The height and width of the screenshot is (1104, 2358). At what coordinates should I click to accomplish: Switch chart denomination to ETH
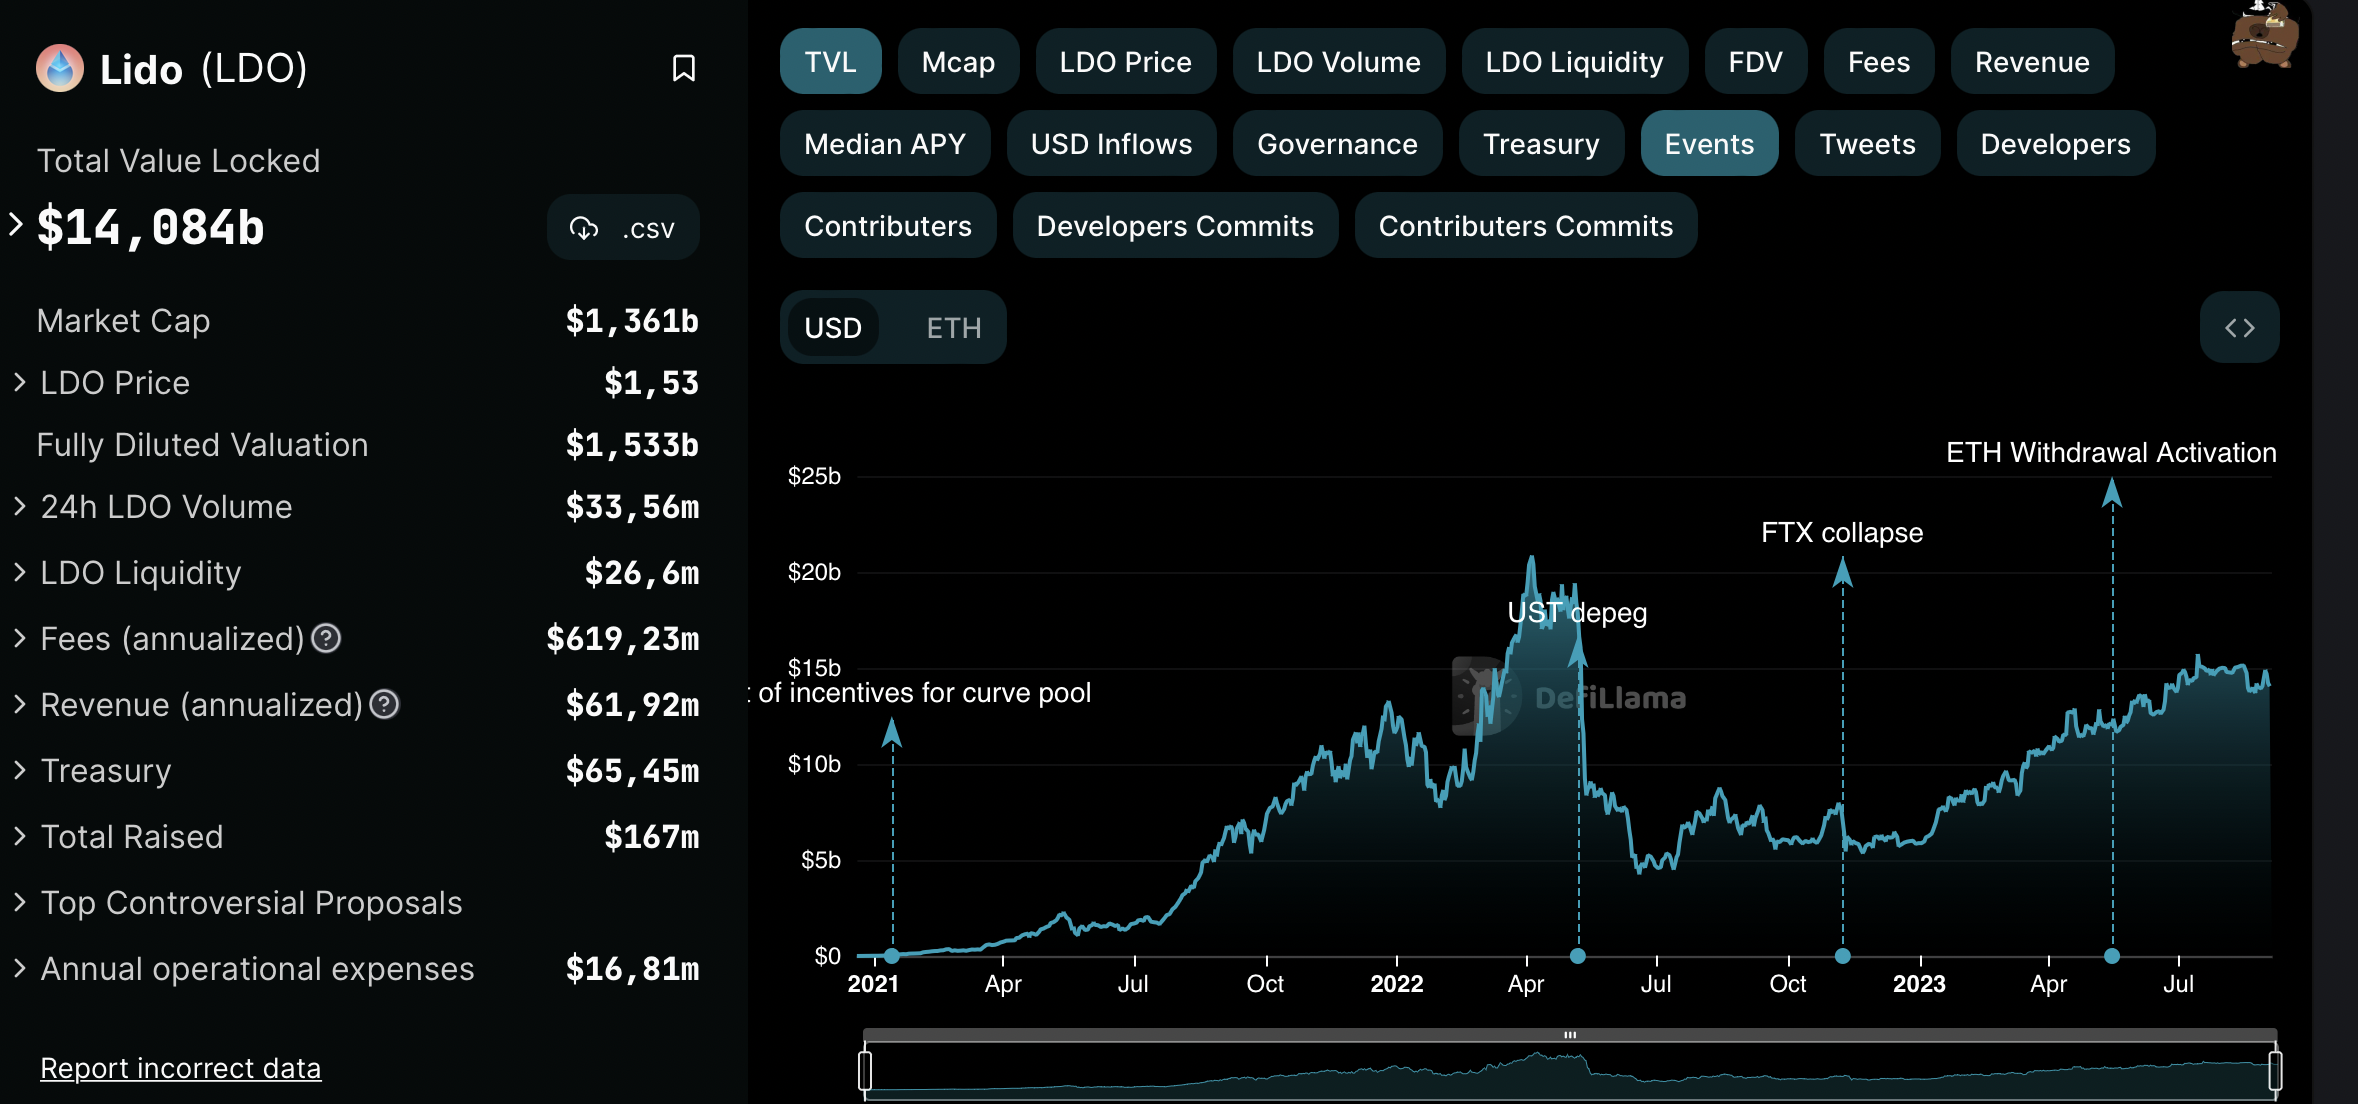point(953,328)
